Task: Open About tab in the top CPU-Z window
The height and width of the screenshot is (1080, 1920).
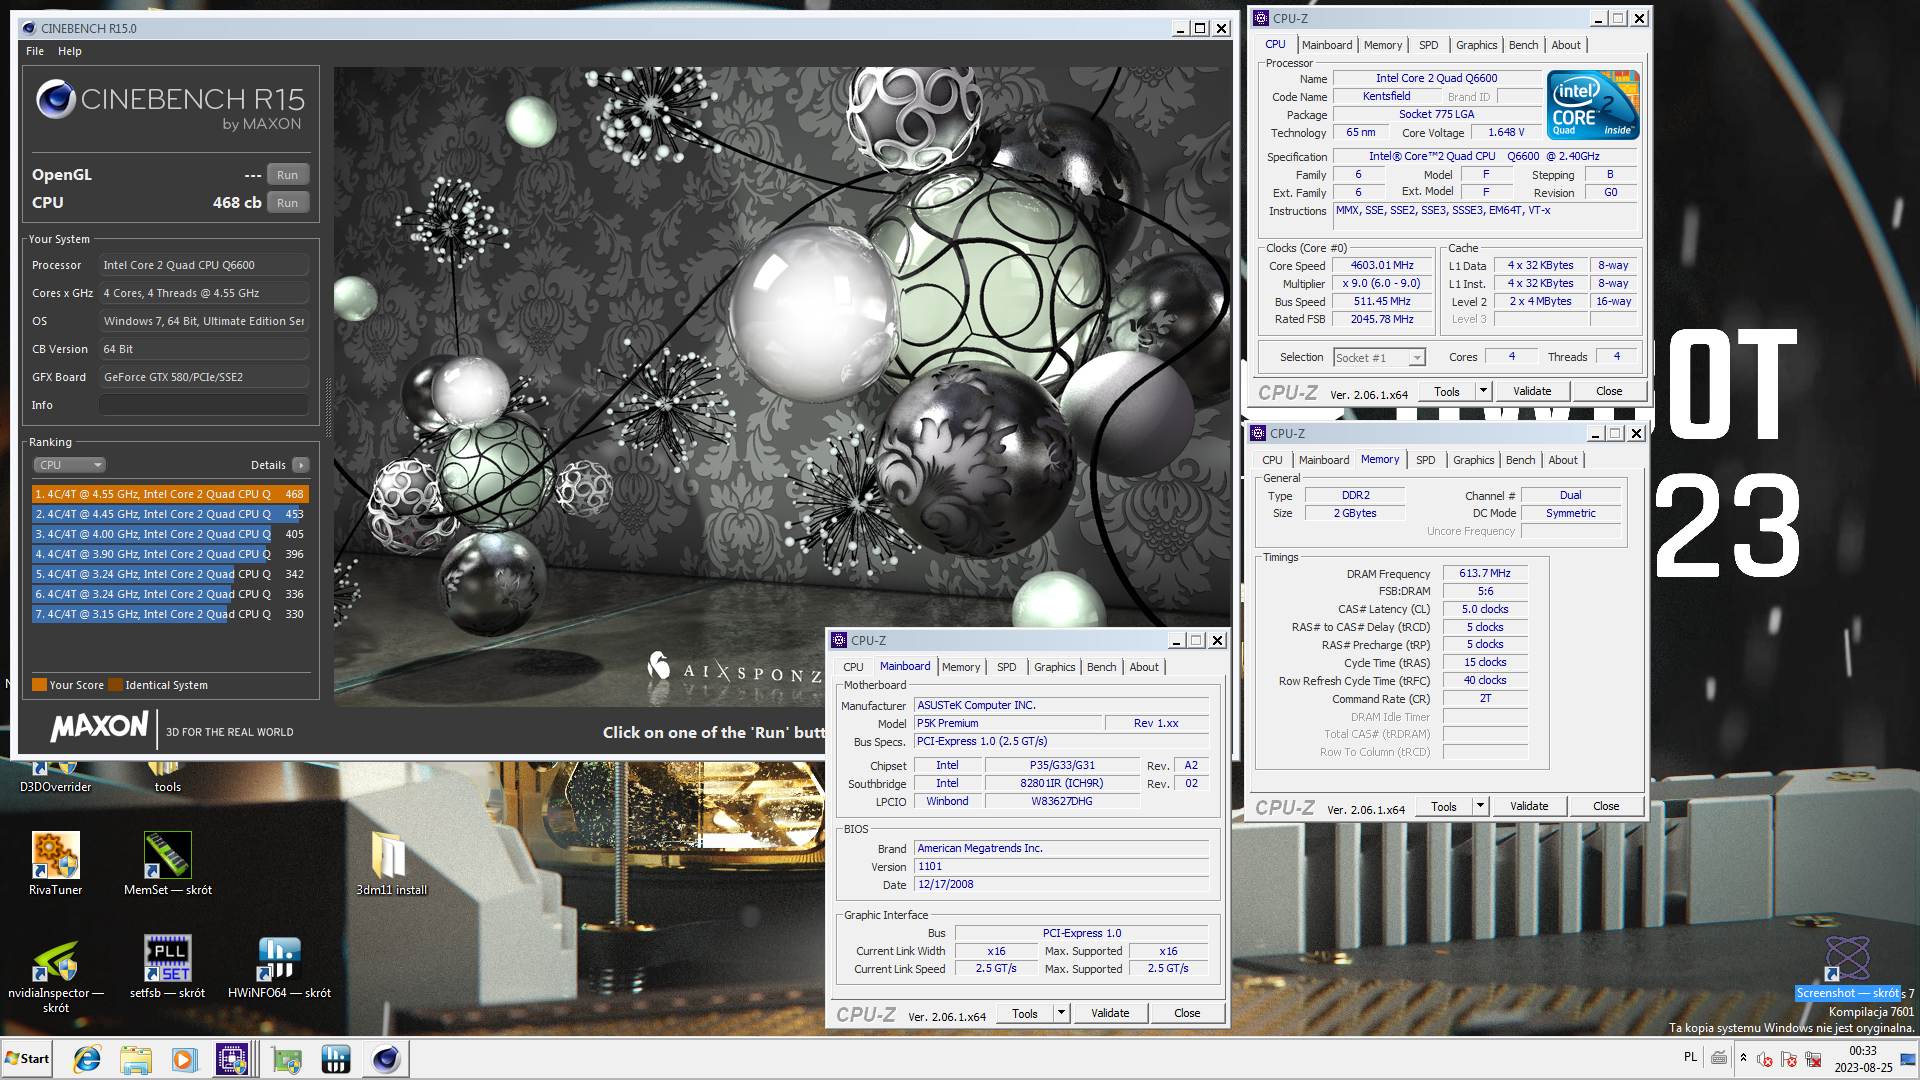Action: pyautogui.click(x=1566, y=45)
